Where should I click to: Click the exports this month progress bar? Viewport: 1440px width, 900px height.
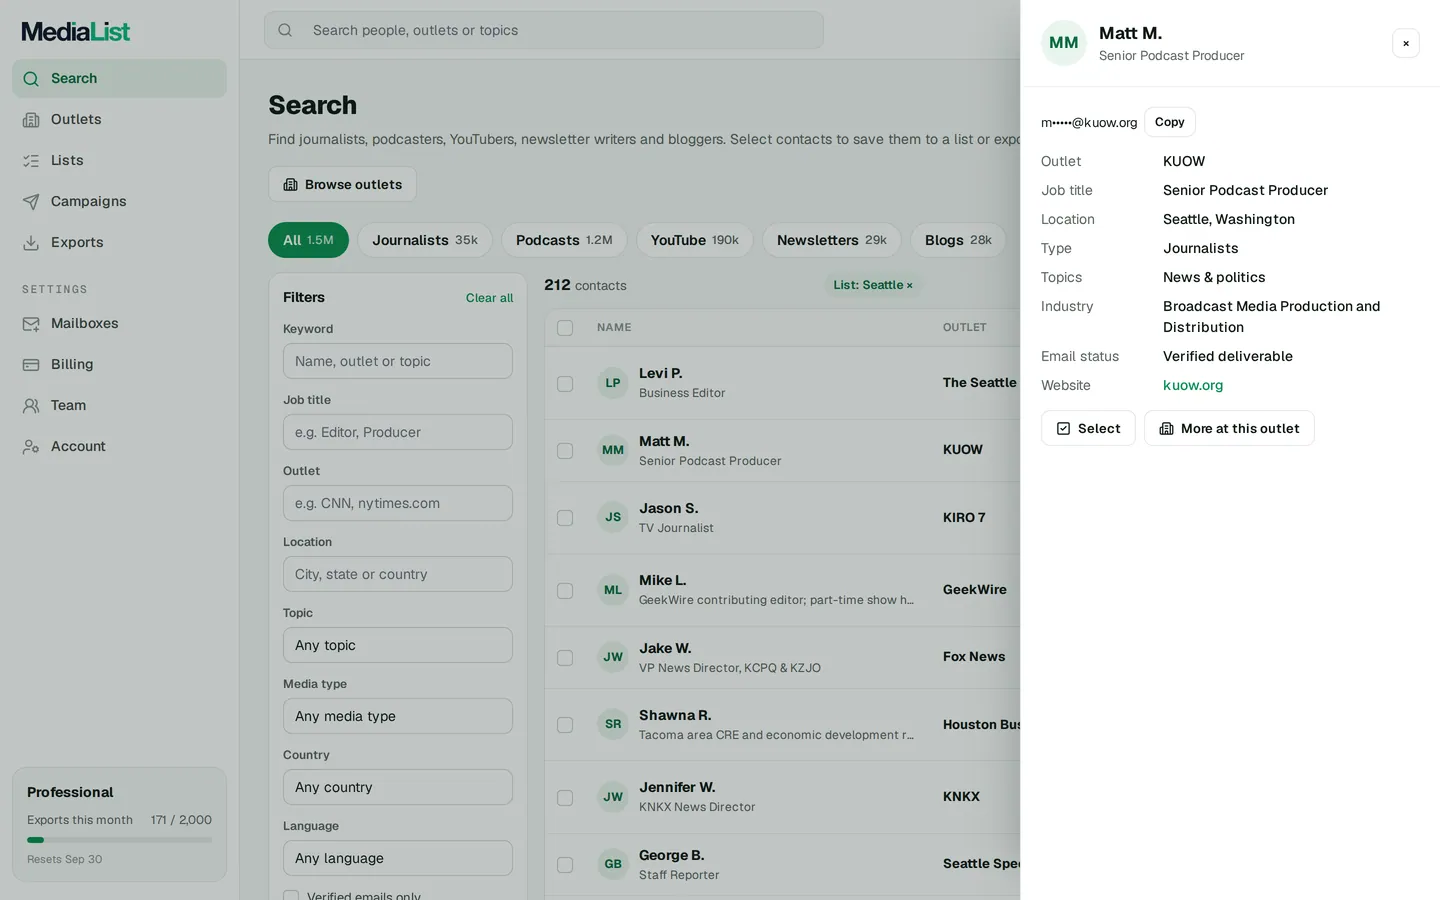[119, 840]
